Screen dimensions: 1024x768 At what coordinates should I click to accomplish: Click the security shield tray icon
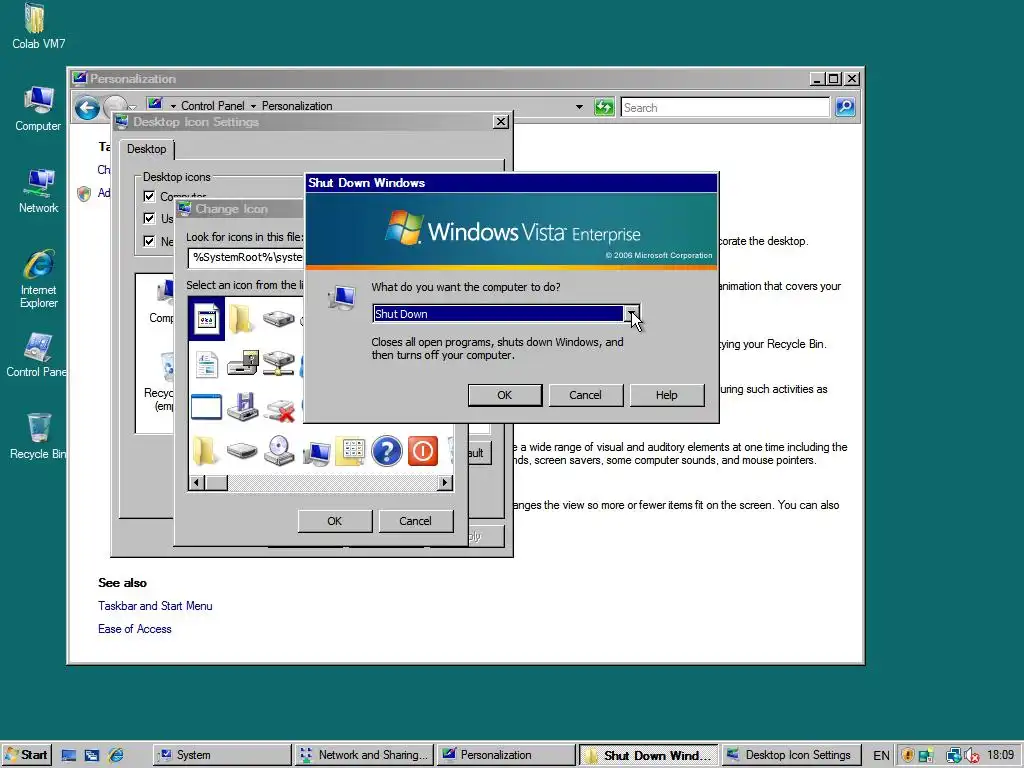tap(907, 756)
